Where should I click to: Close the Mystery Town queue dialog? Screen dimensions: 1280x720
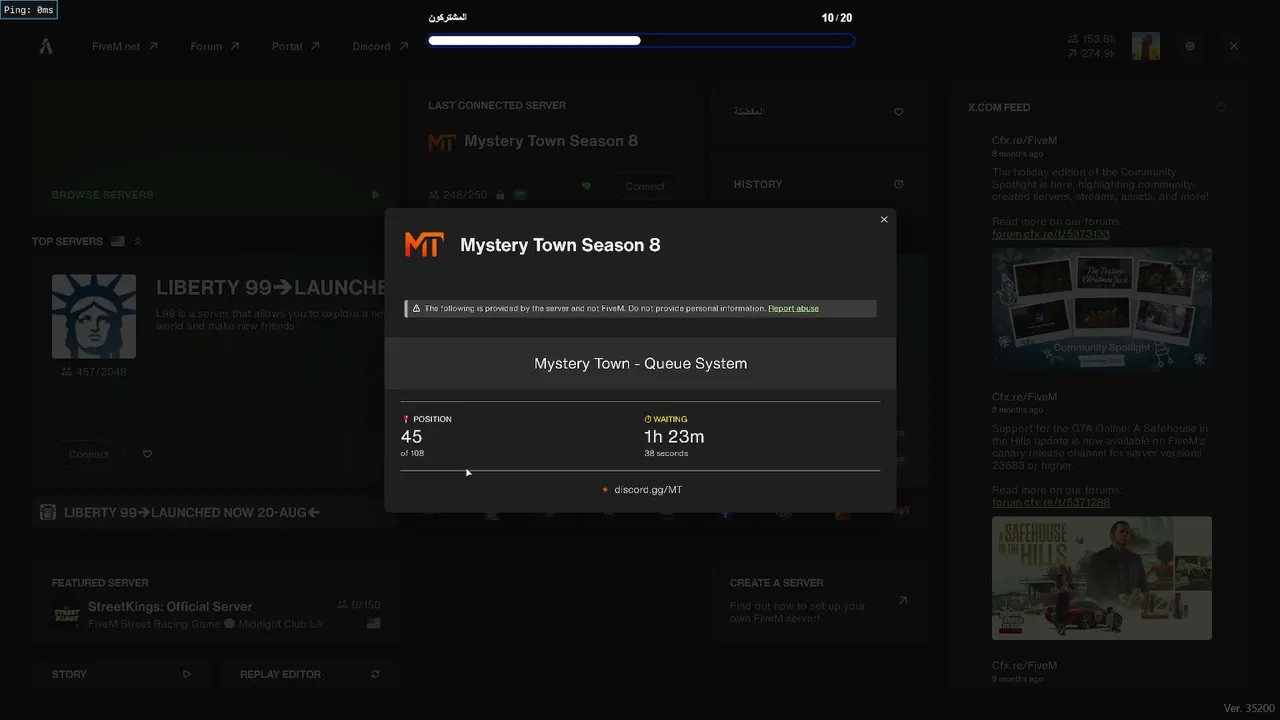(x=884, y=220)
